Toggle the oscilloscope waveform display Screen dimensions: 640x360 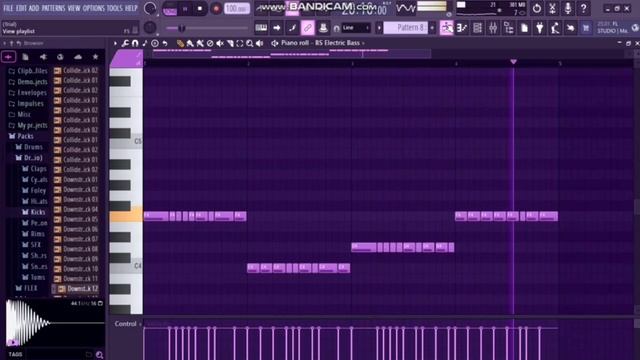[x=406, y=8]
